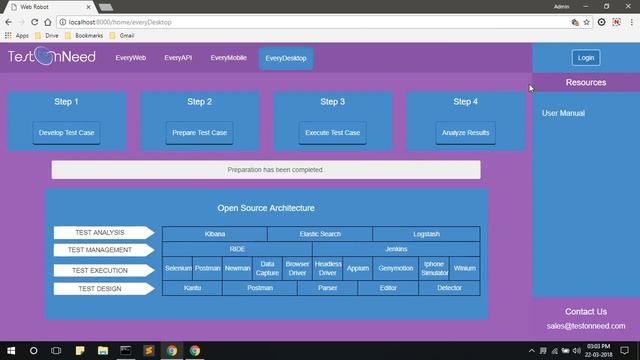Click the Winium cell

coord(464,268)
